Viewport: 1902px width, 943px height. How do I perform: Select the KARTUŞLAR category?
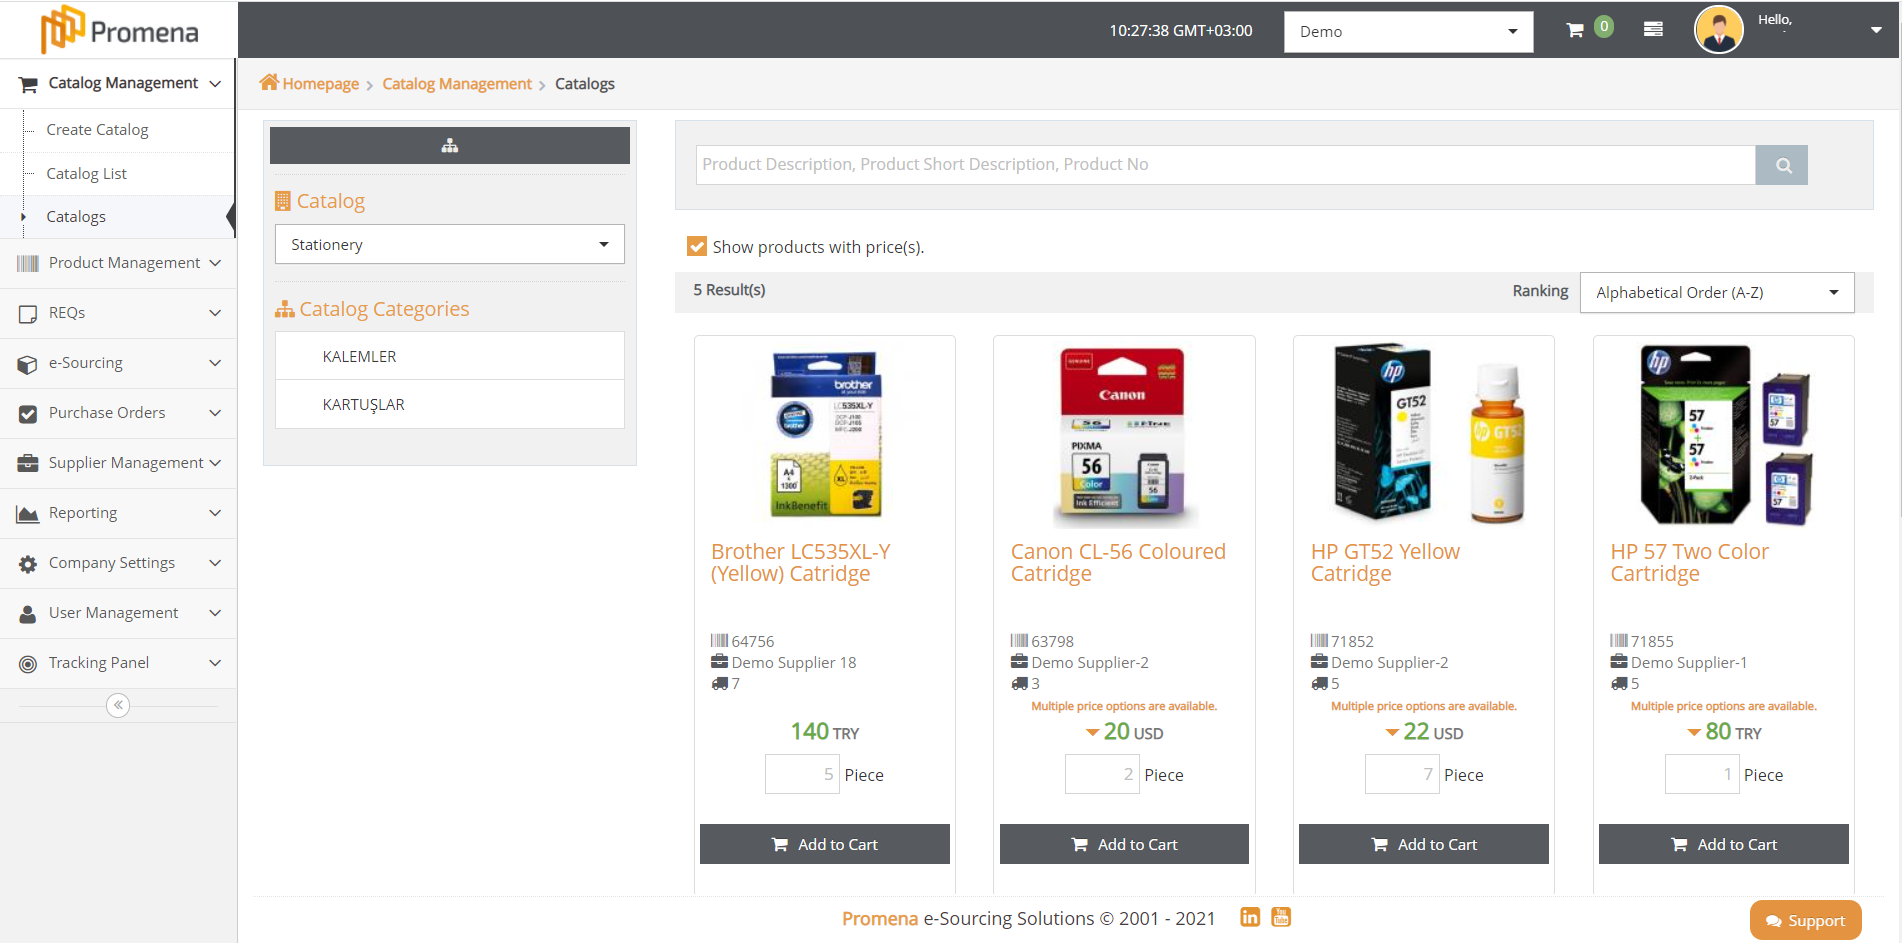coord(450,404)
